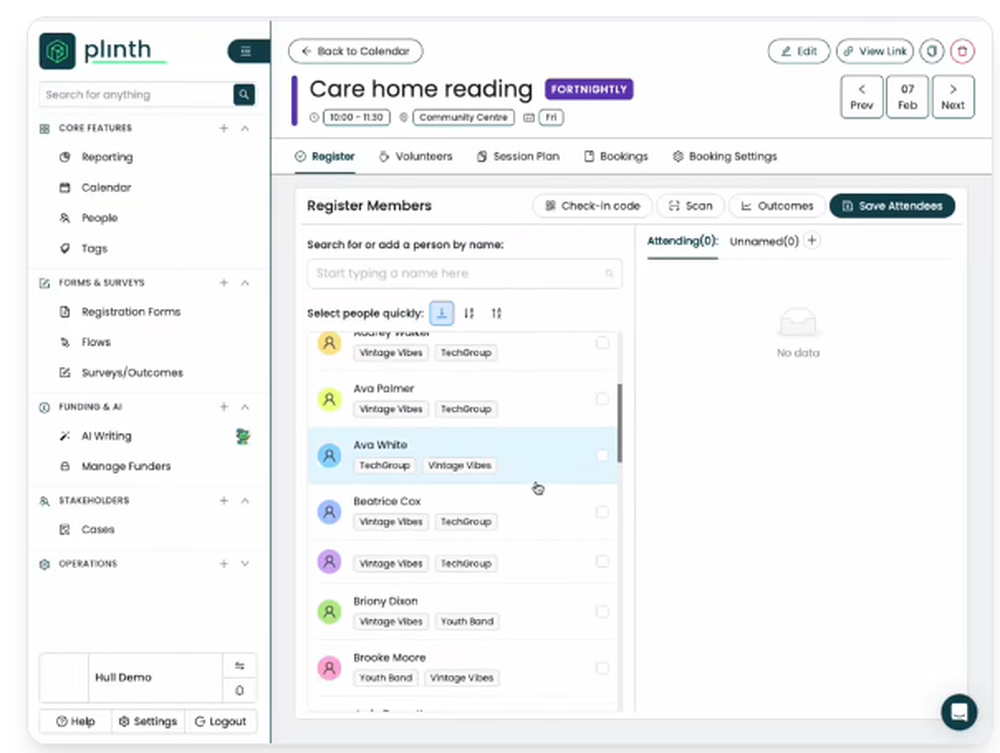Viewport: 1000px width, 753px height.
Task: Click the duplicate session icon button
Action: [932, 51]
